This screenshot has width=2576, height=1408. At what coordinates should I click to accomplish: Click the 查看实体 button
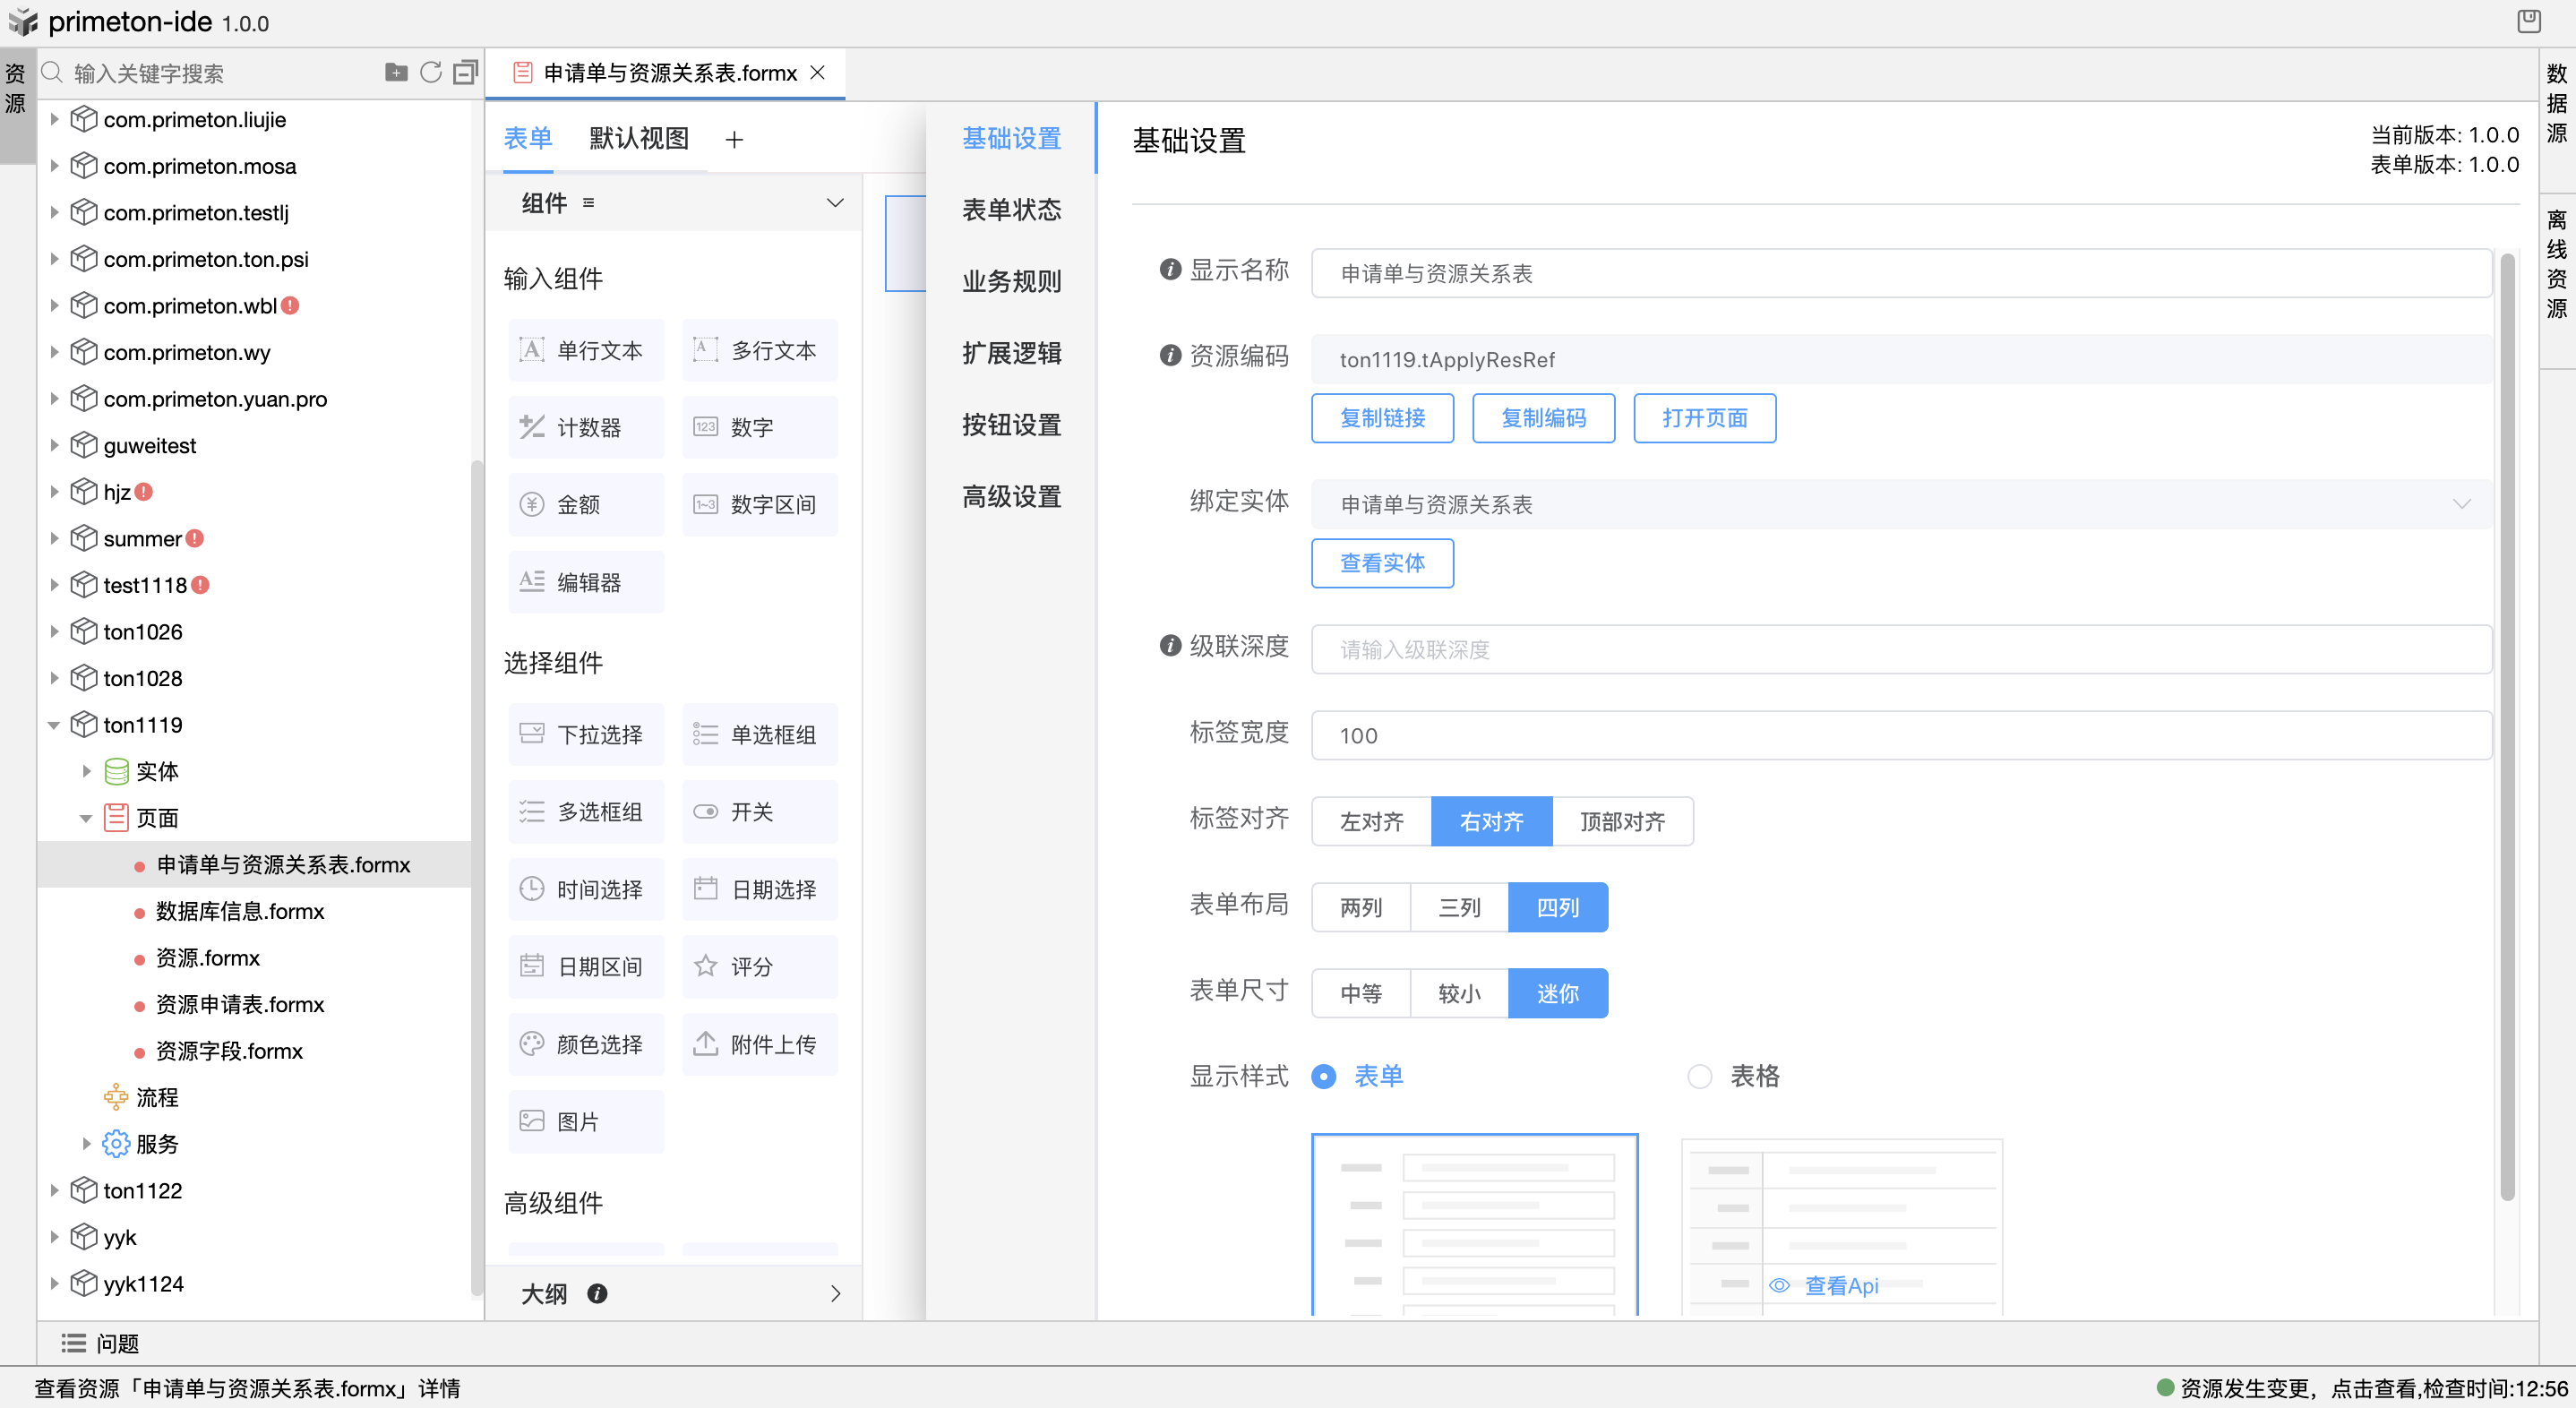pyautogui.click(x=1382, y=563)
